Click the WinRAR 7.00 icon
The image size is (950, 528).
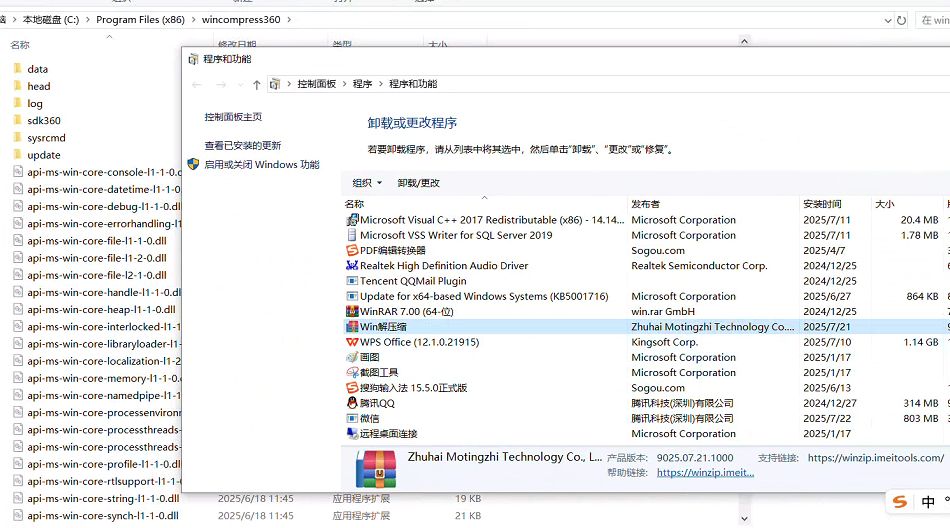(352, 312)
